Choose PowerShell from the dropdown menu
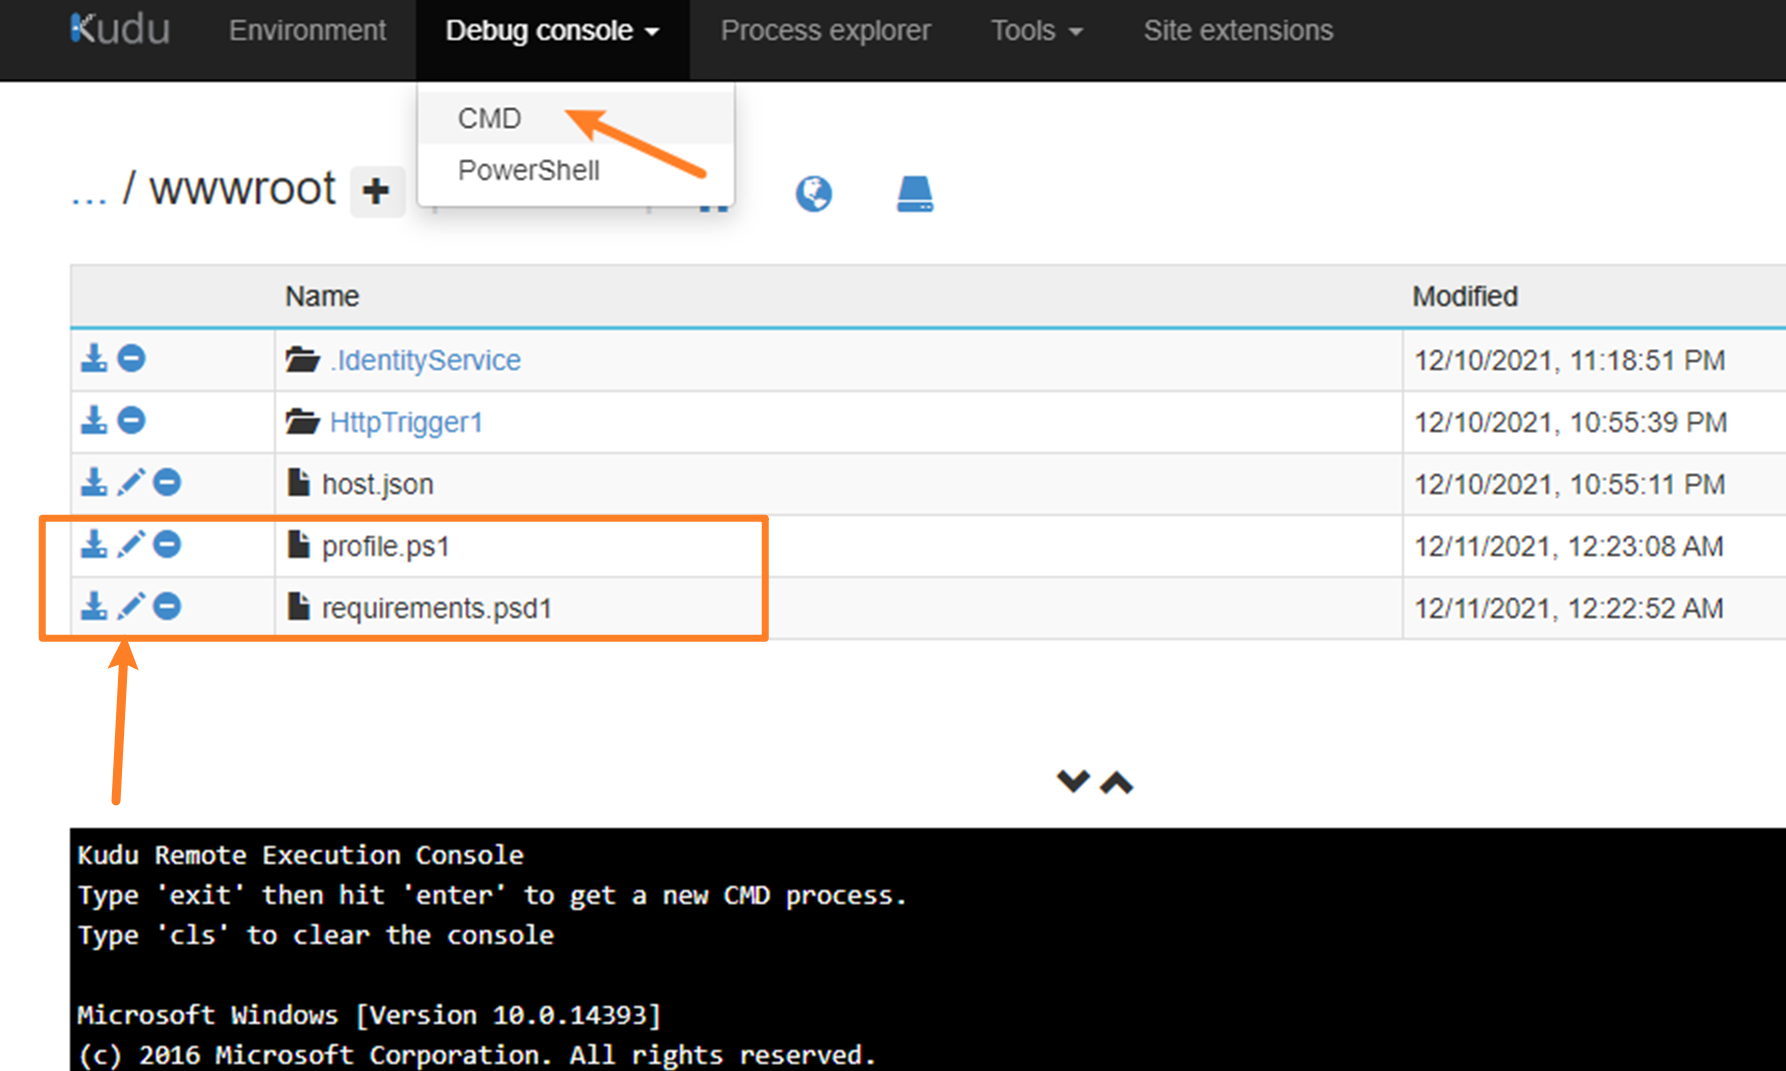 528,171
